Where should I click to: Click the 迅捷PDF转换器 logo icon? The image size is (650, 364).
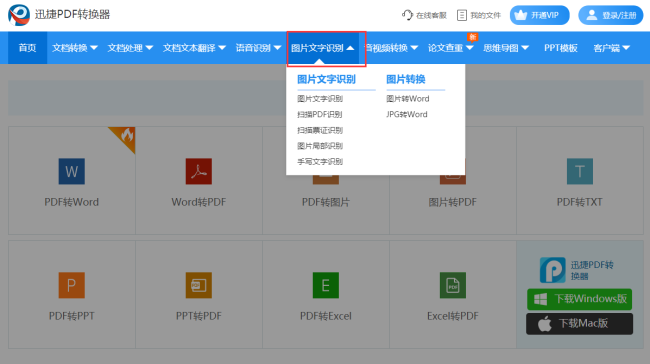pos(19,15)
